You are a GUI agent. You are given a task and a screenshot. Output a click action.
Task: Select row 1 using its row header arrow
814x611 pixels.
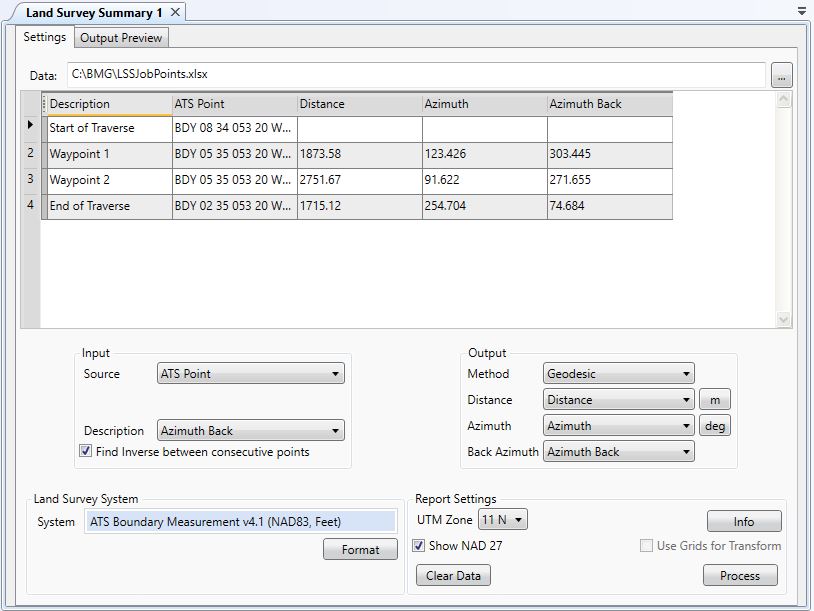tap(30, 127)
